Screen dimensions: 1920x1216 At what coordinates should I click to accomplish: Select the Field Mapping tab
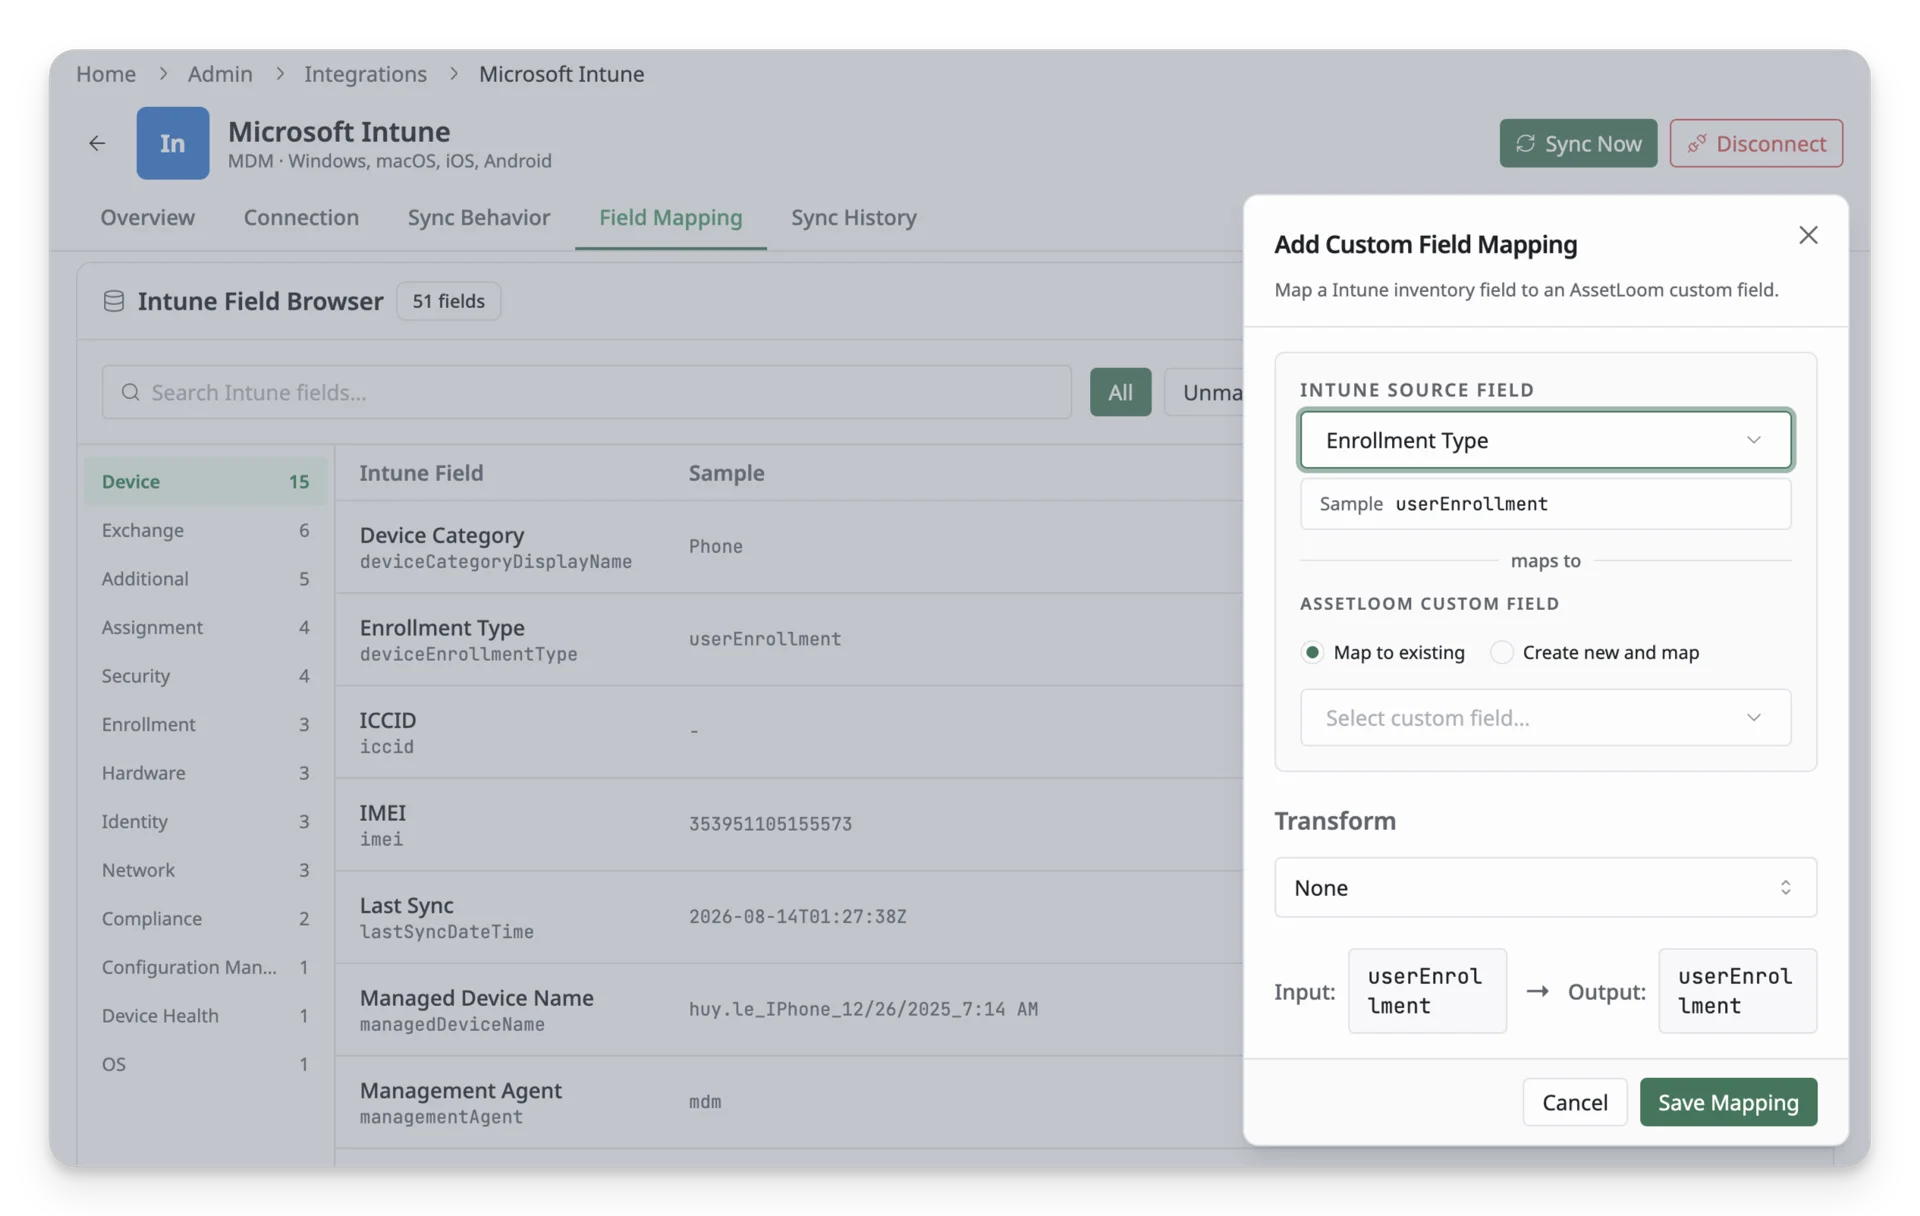pyautogui.click(x=670, y=217)
